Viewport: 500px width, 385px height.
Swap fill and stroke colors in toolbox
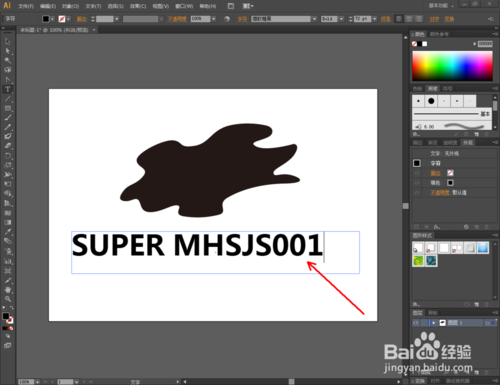coord(12,308)
